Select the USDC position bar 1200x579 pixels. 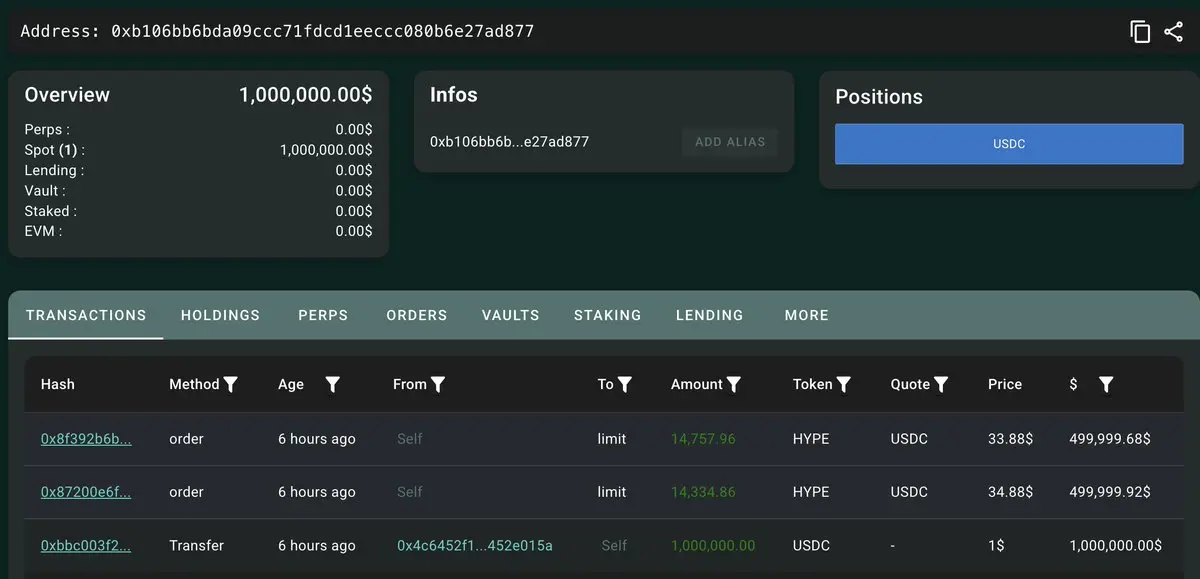(x=1009, y=144)
